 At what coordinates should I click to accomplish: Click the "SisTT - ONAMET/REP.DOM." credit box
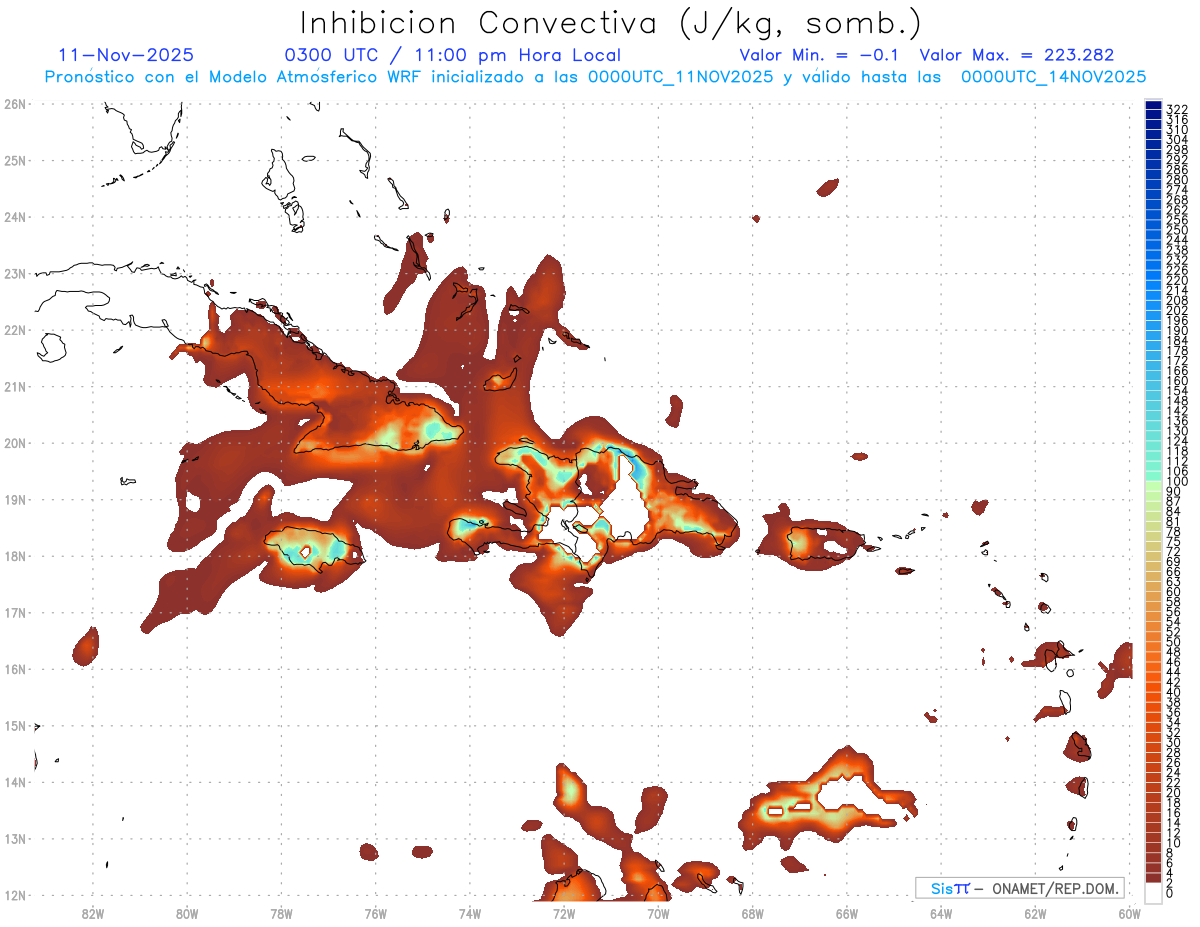point(1020,888)
